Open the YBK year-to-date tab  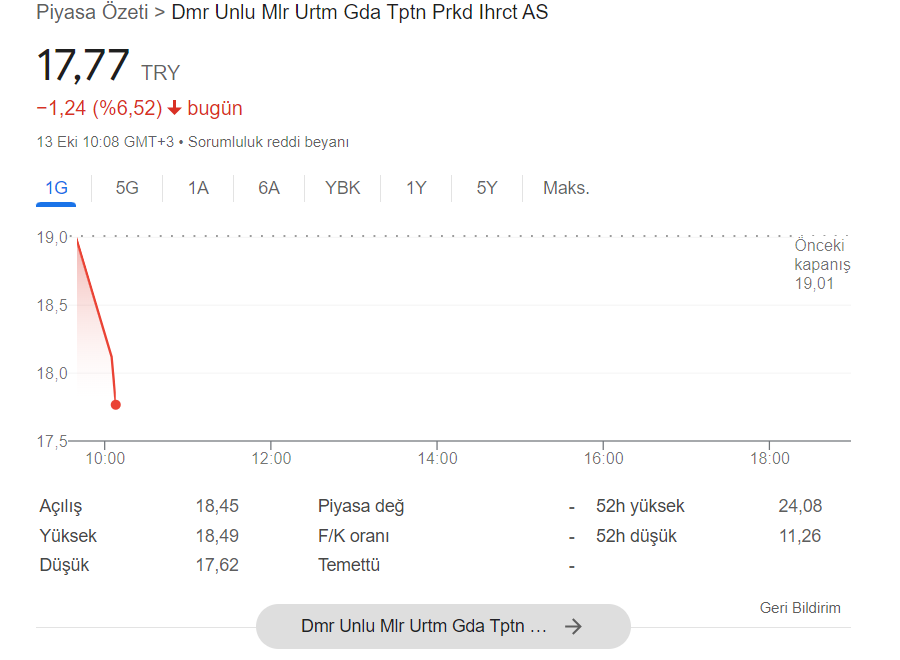(x=343, y=188)
